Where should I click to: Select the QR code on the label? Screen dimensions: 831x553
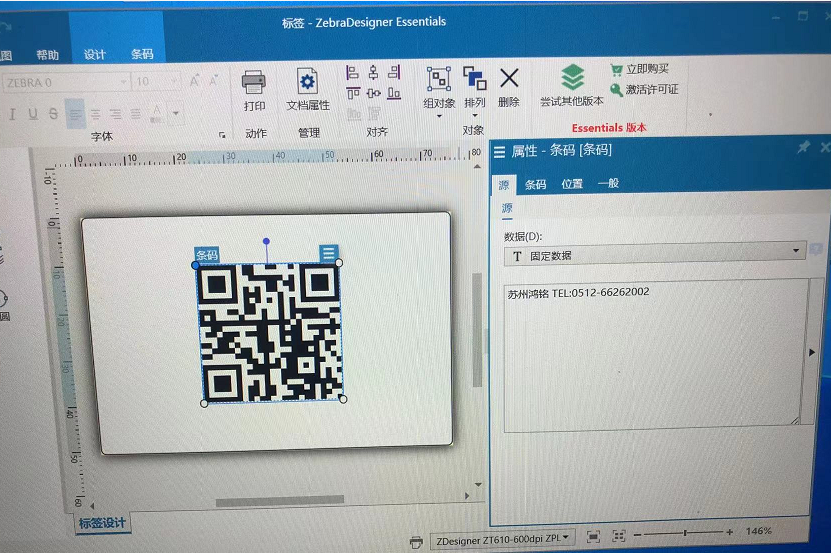click(271, 332)
